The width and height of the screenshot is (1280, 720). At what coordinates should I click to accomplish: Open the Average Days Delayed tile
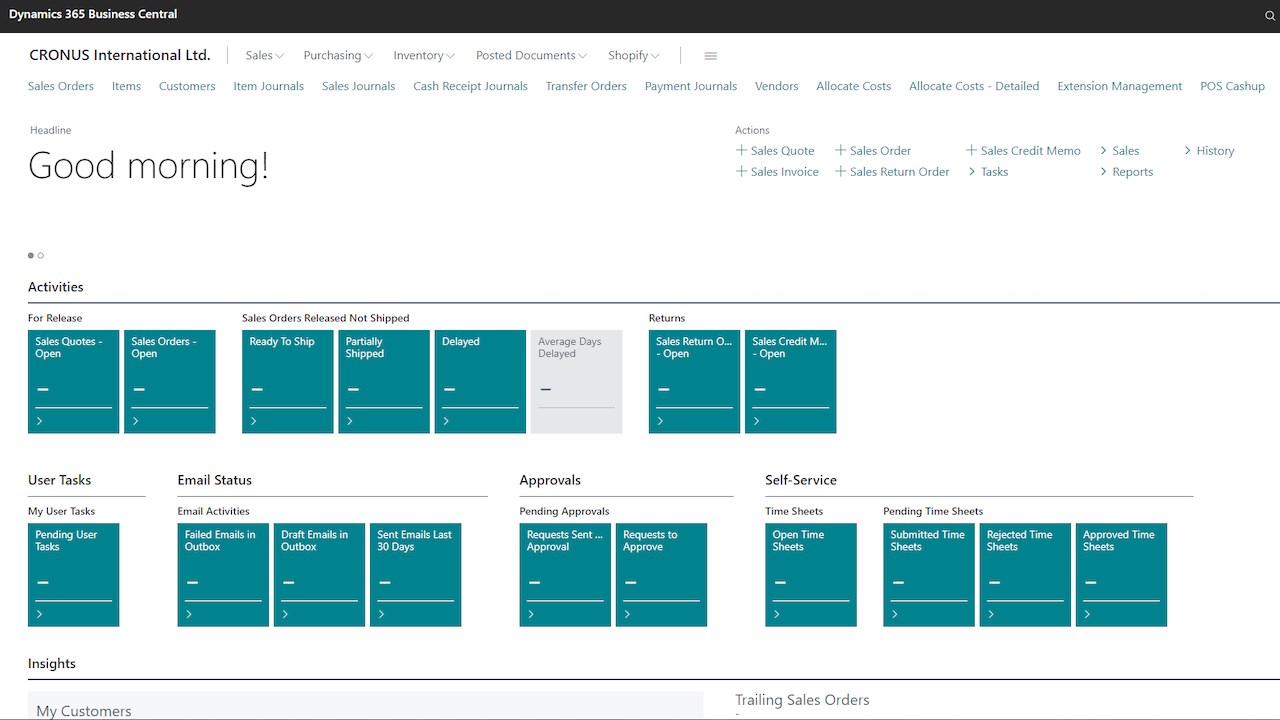(x=576, y=382)
